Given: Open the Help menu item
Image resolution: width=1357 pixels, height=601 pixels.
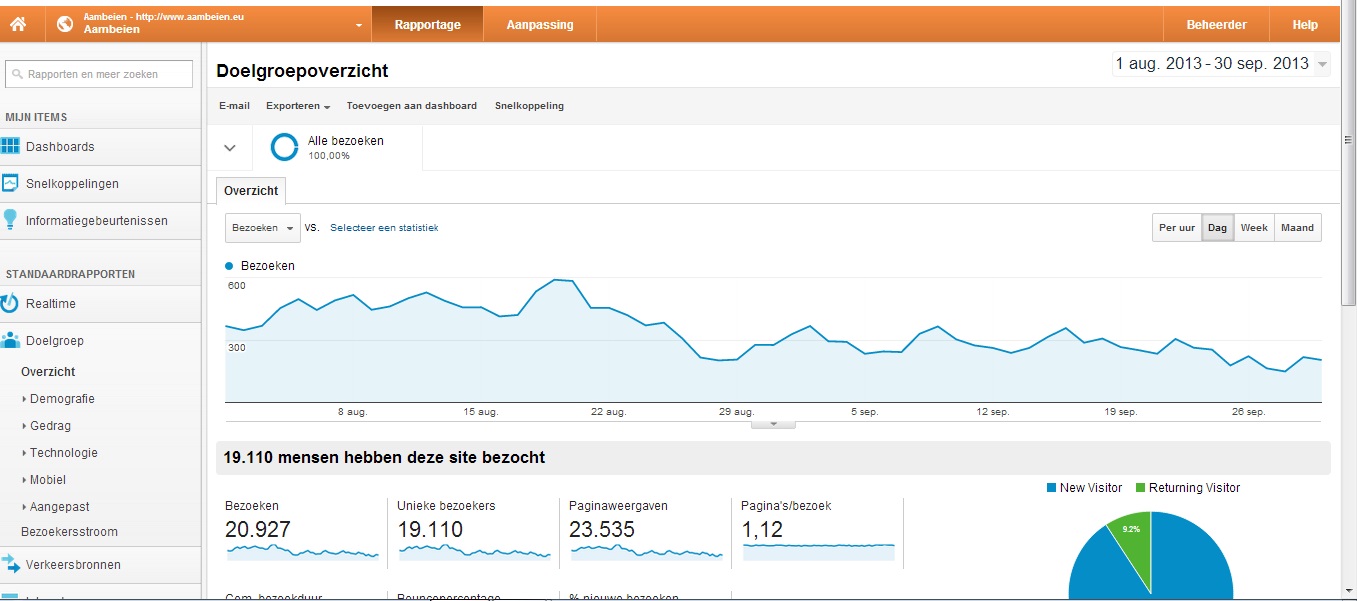Looking at the screenshot, I should [x=1305, y=24].
